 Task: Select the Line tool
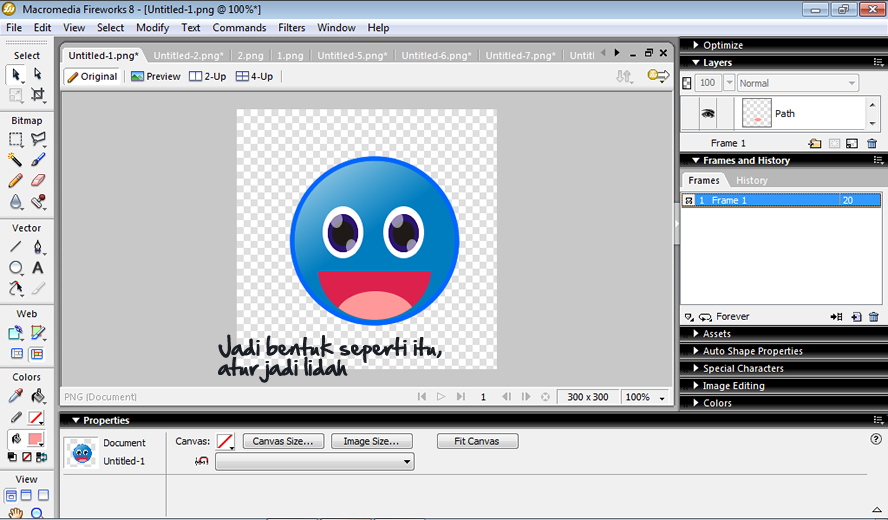point(16,246)
